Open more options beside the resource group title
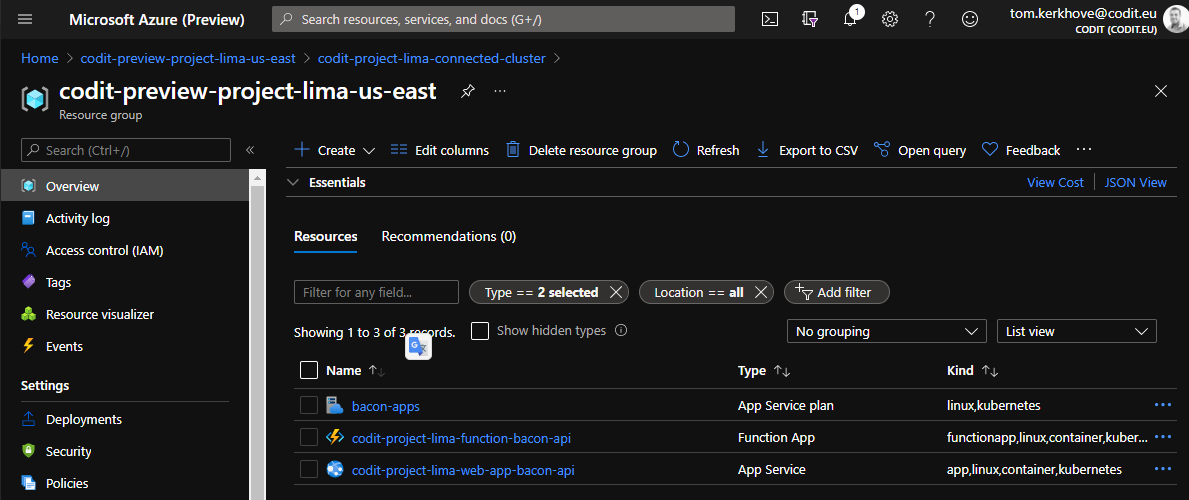1189x500 pixels. [500, 91]
